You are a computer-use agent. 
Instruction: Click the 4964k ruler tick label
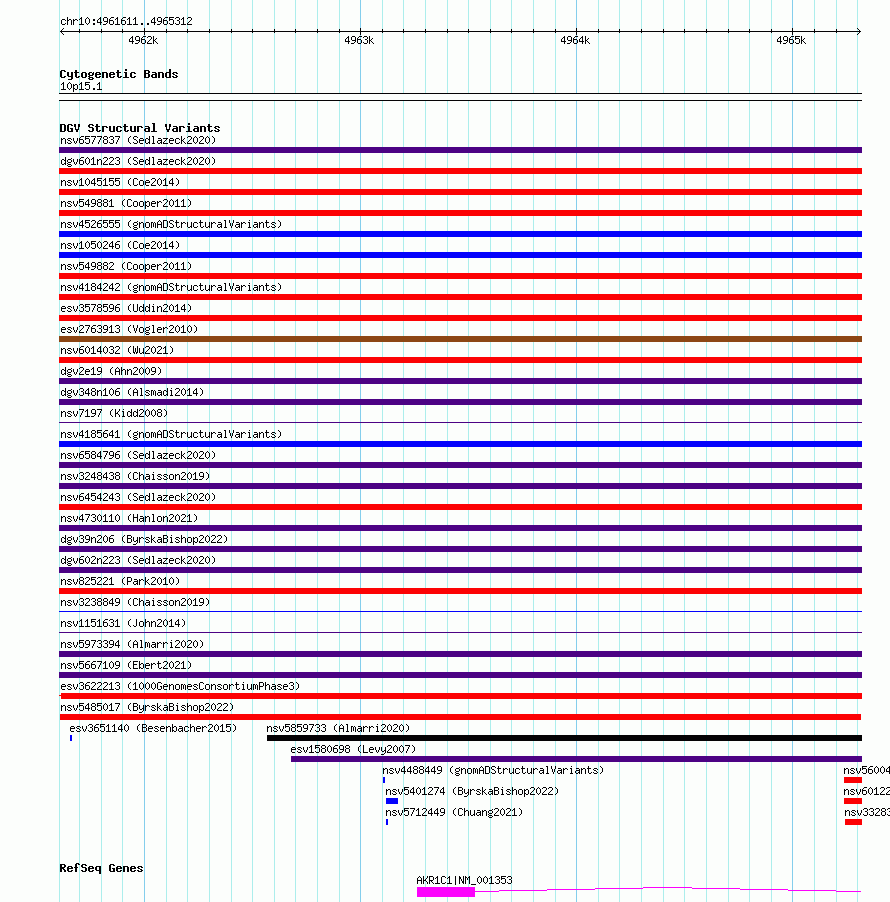click(575, 40)
